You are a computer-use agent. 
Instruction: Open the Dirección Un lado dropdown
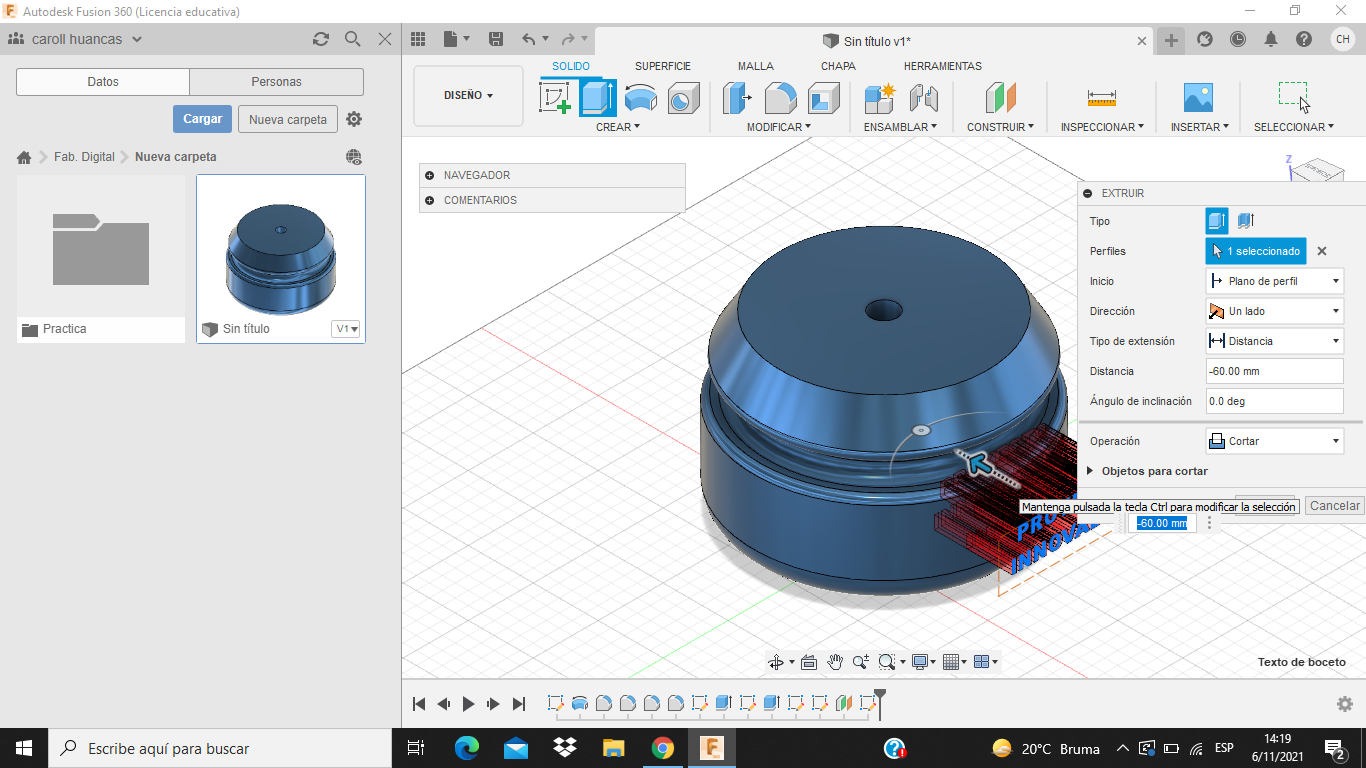(1274, 311)
